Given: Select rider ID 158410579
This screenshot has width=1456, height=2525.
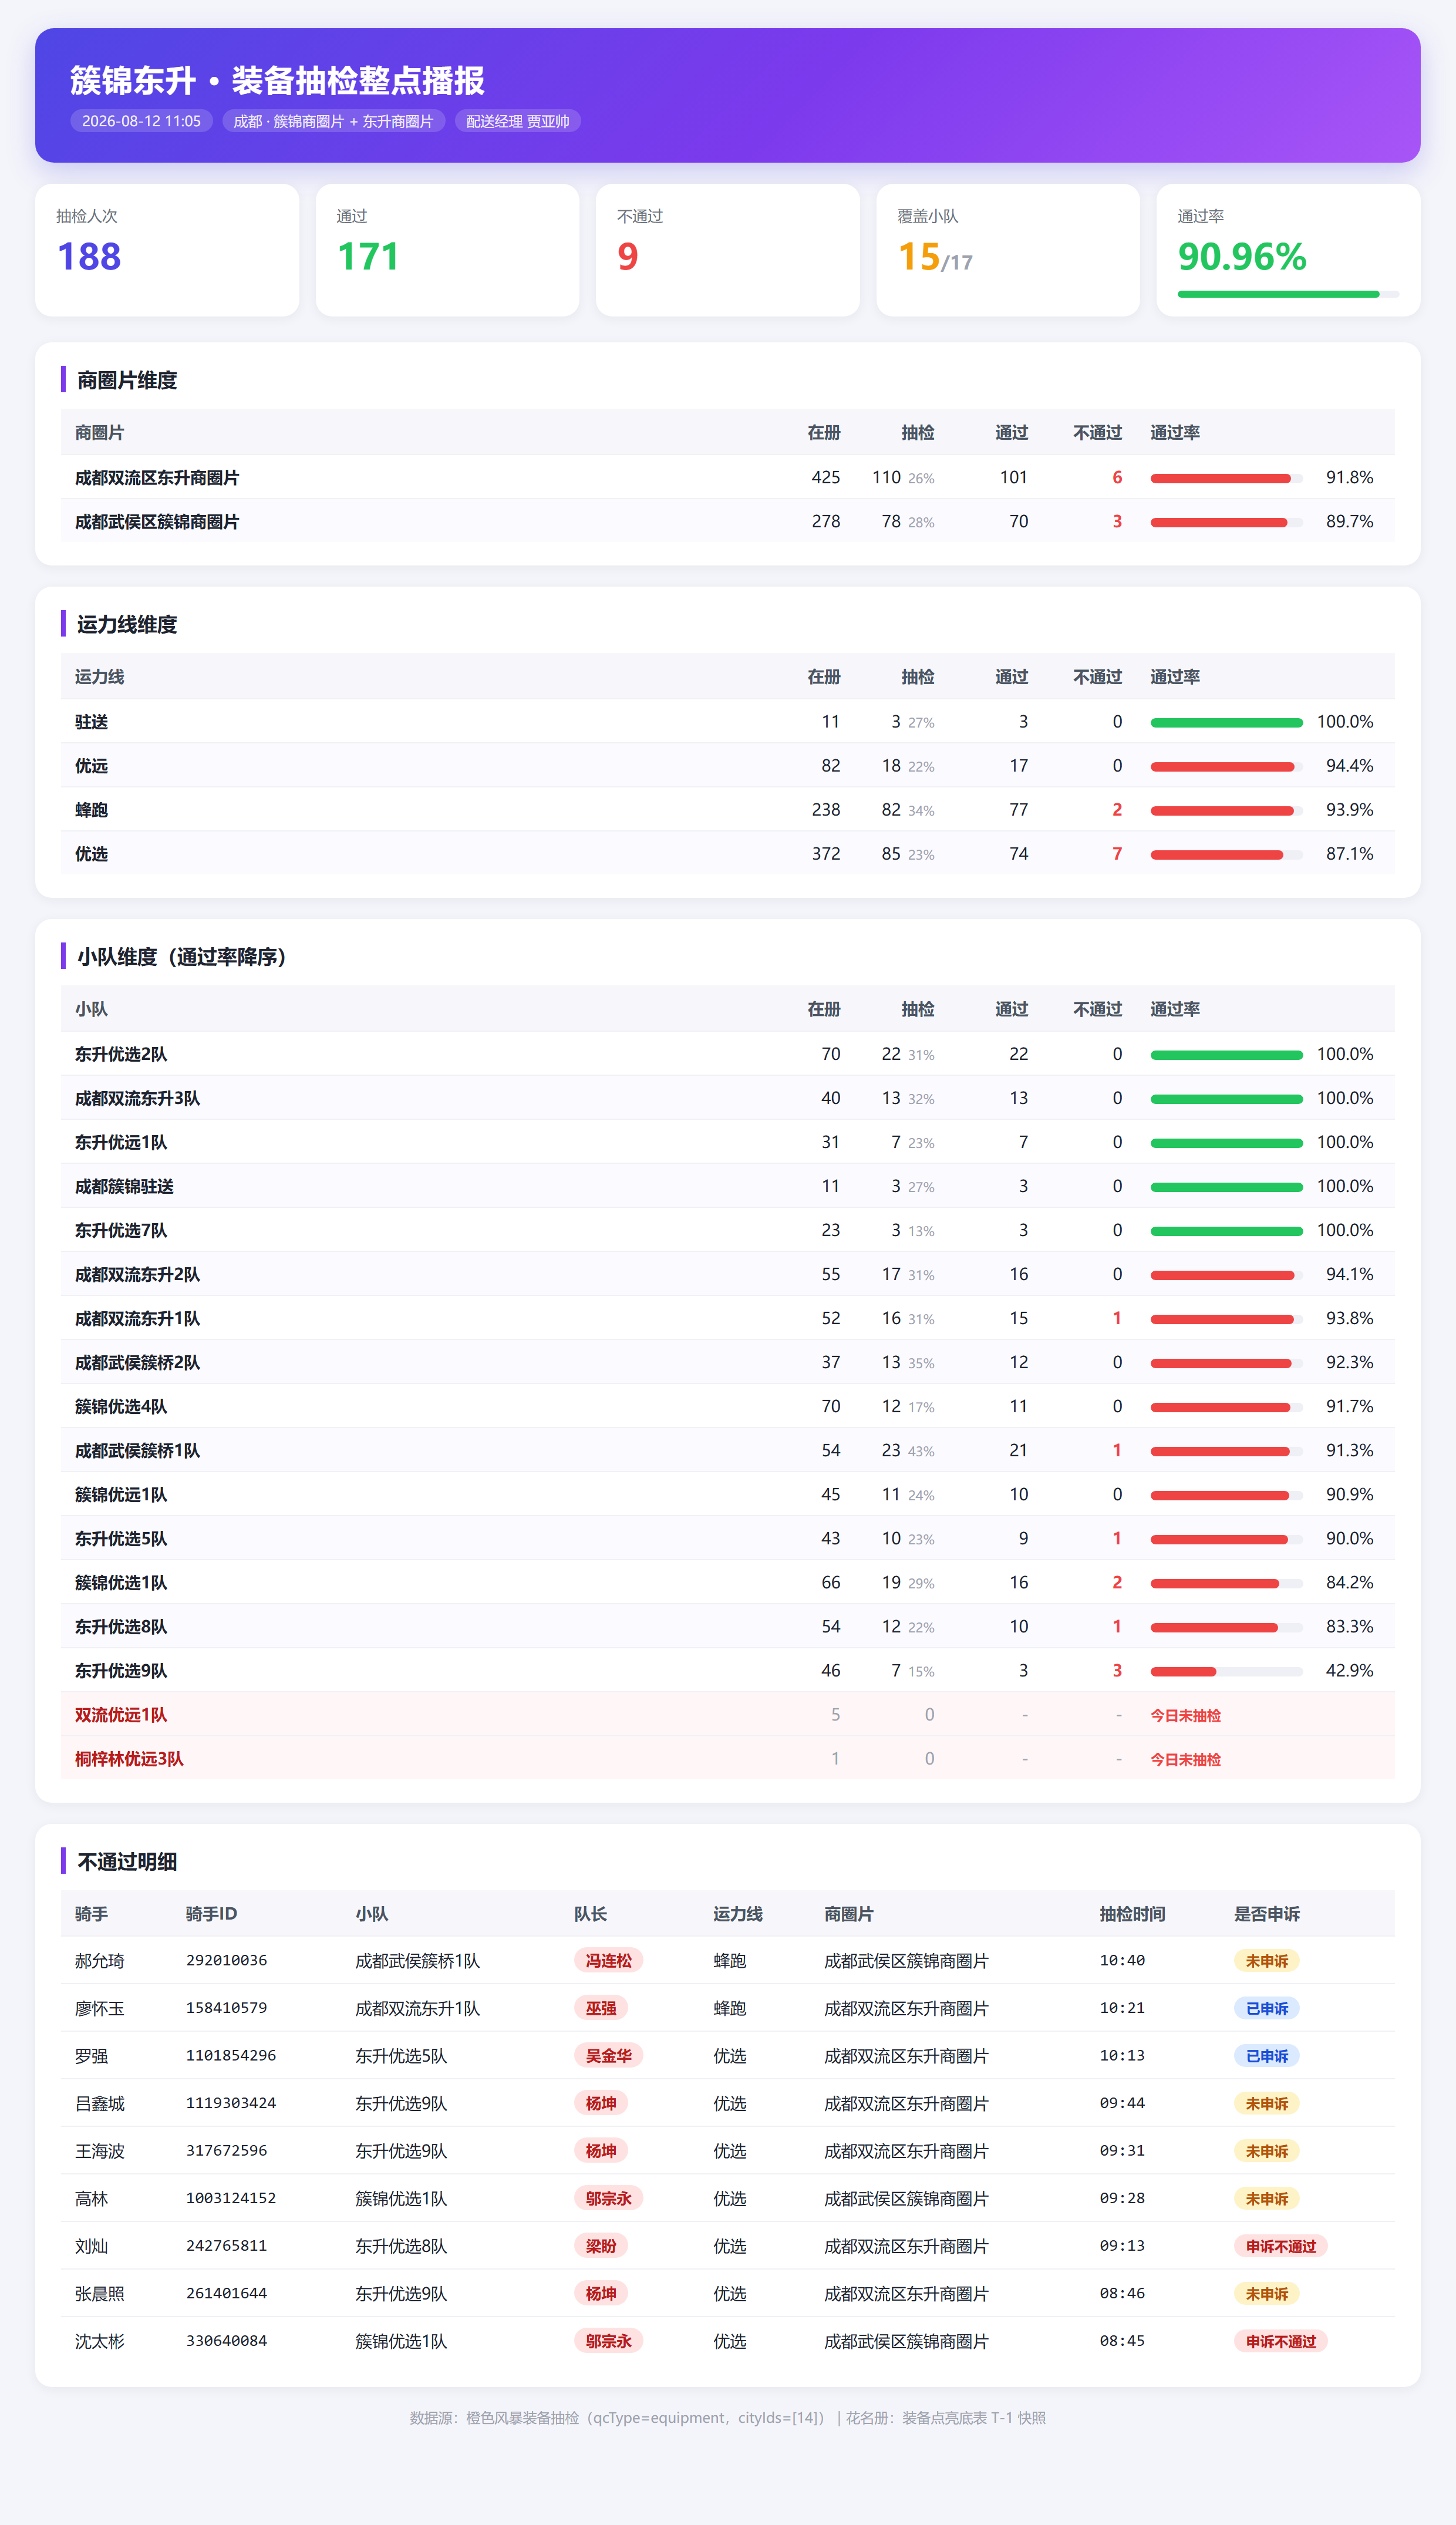Looking at the screenshot, I should (x=226, y=2007).
